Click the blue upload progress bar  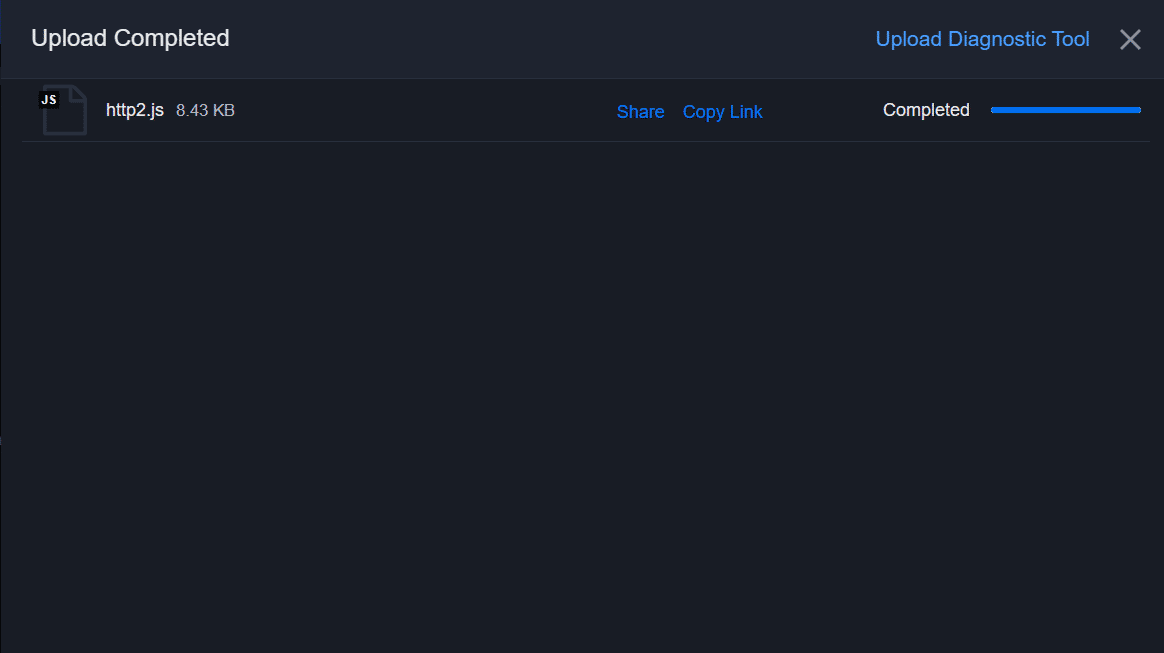(1065, 110)
